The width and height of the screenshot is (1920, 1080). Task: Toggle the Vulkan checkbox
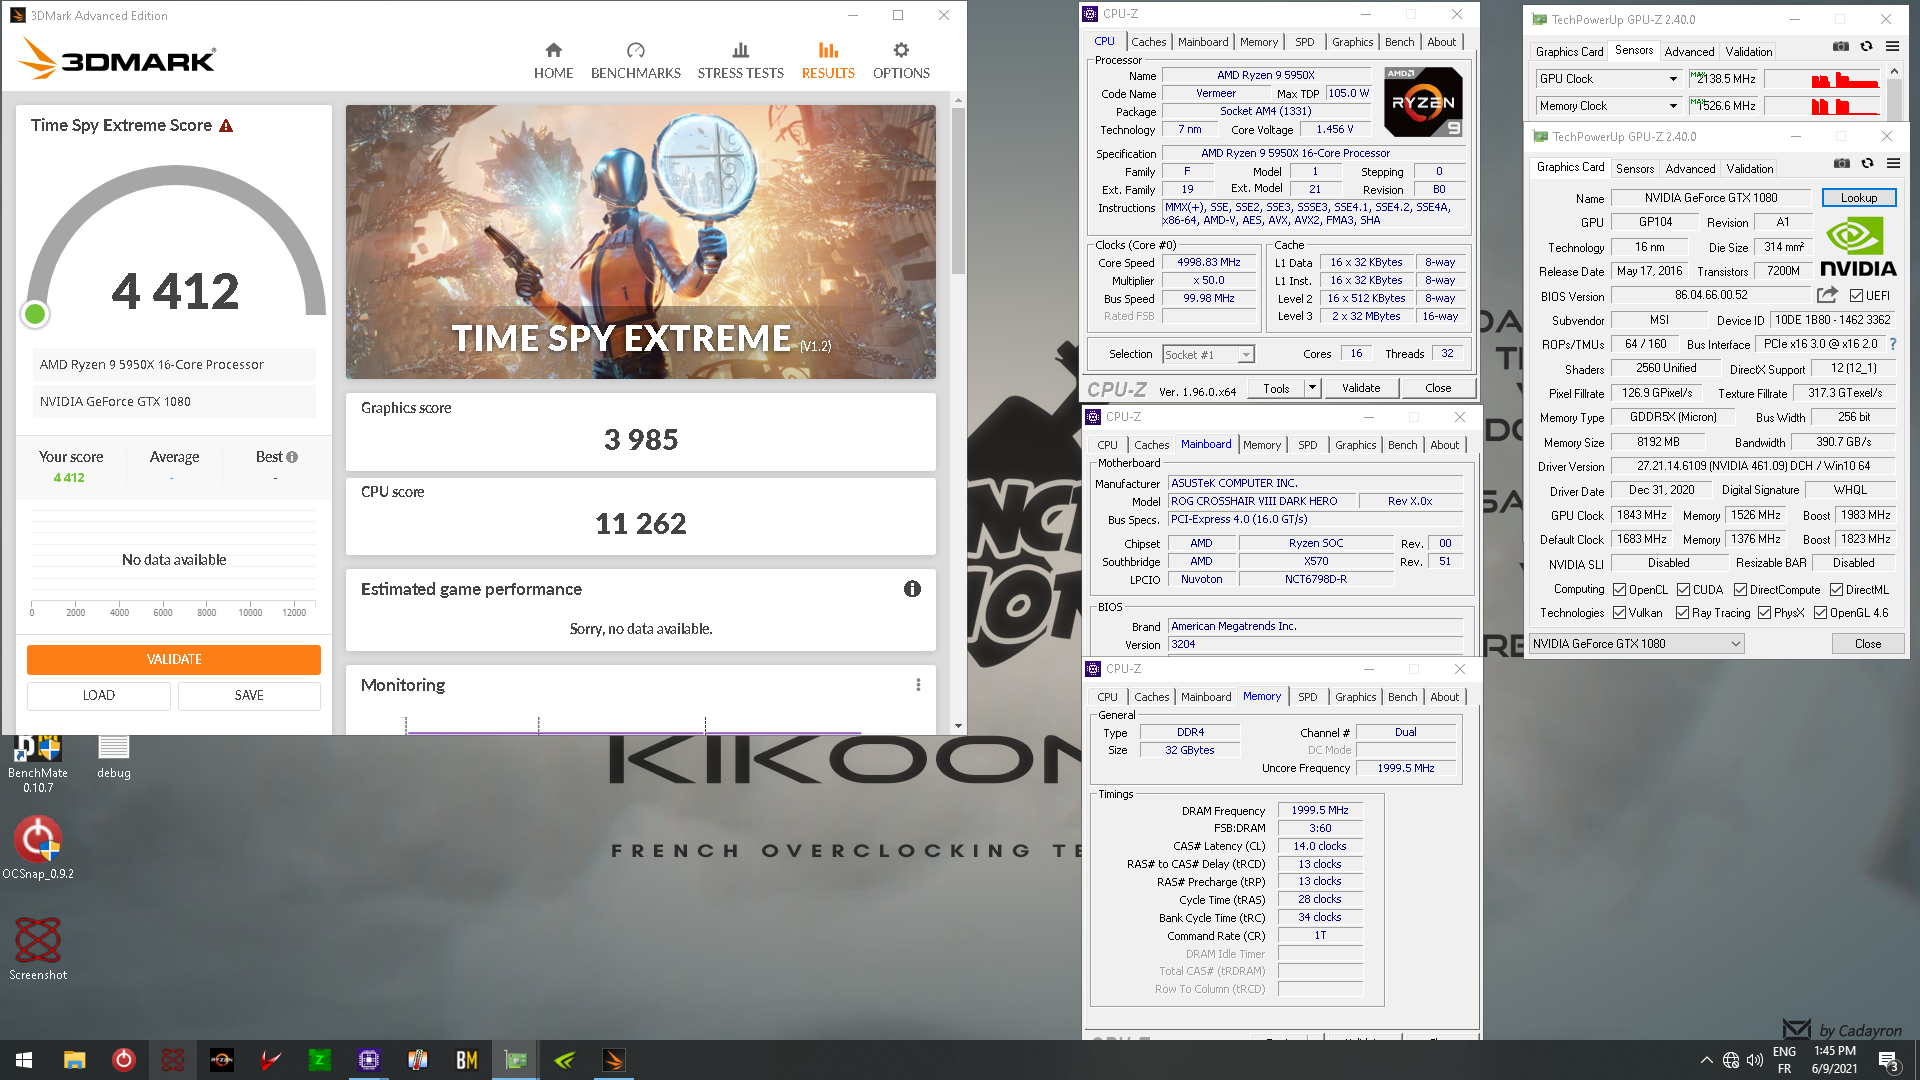tap(1619, 613)
